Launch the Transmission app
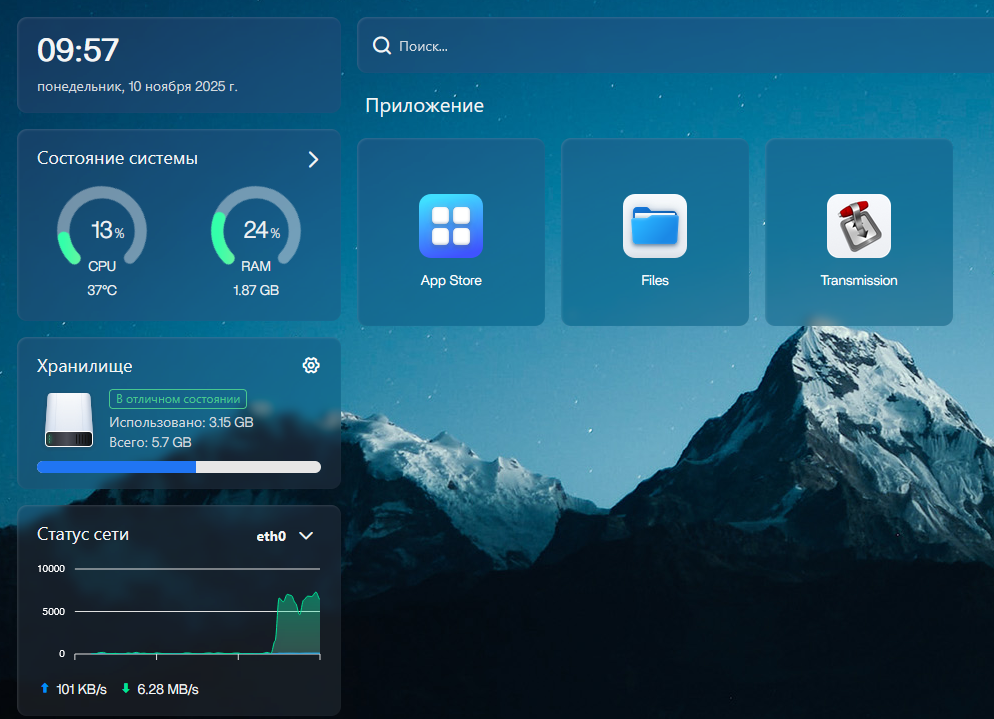994x719 pixels. [859, 232]
